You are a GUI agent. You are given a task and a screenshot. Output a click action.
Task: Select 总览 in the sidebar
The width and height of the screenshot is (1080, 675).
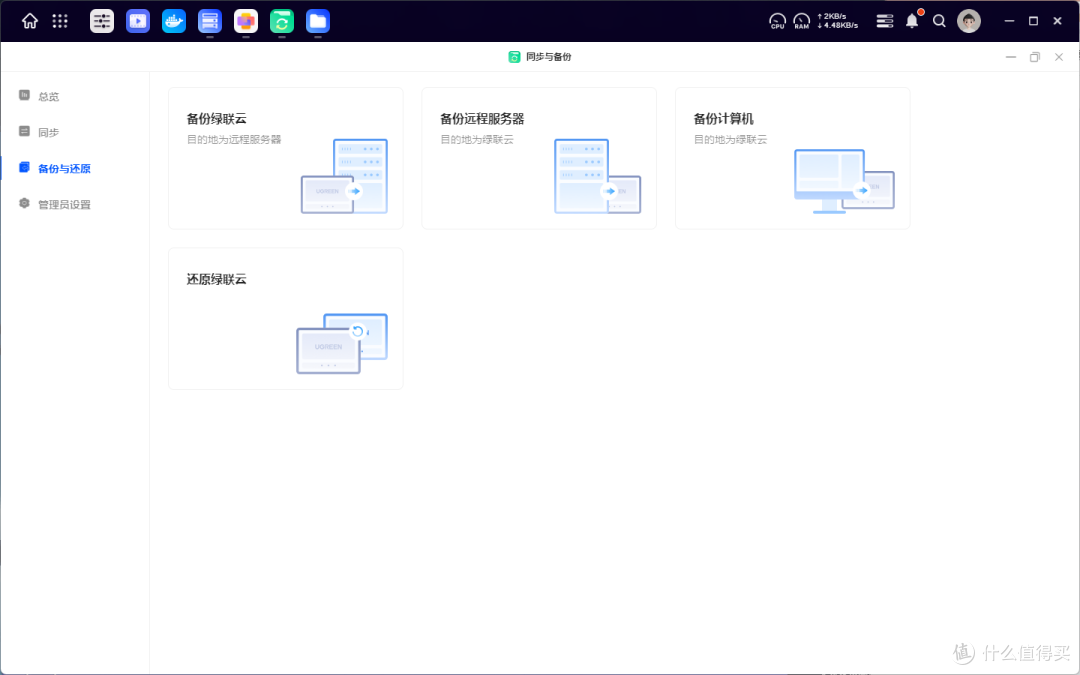coord(48,96)
